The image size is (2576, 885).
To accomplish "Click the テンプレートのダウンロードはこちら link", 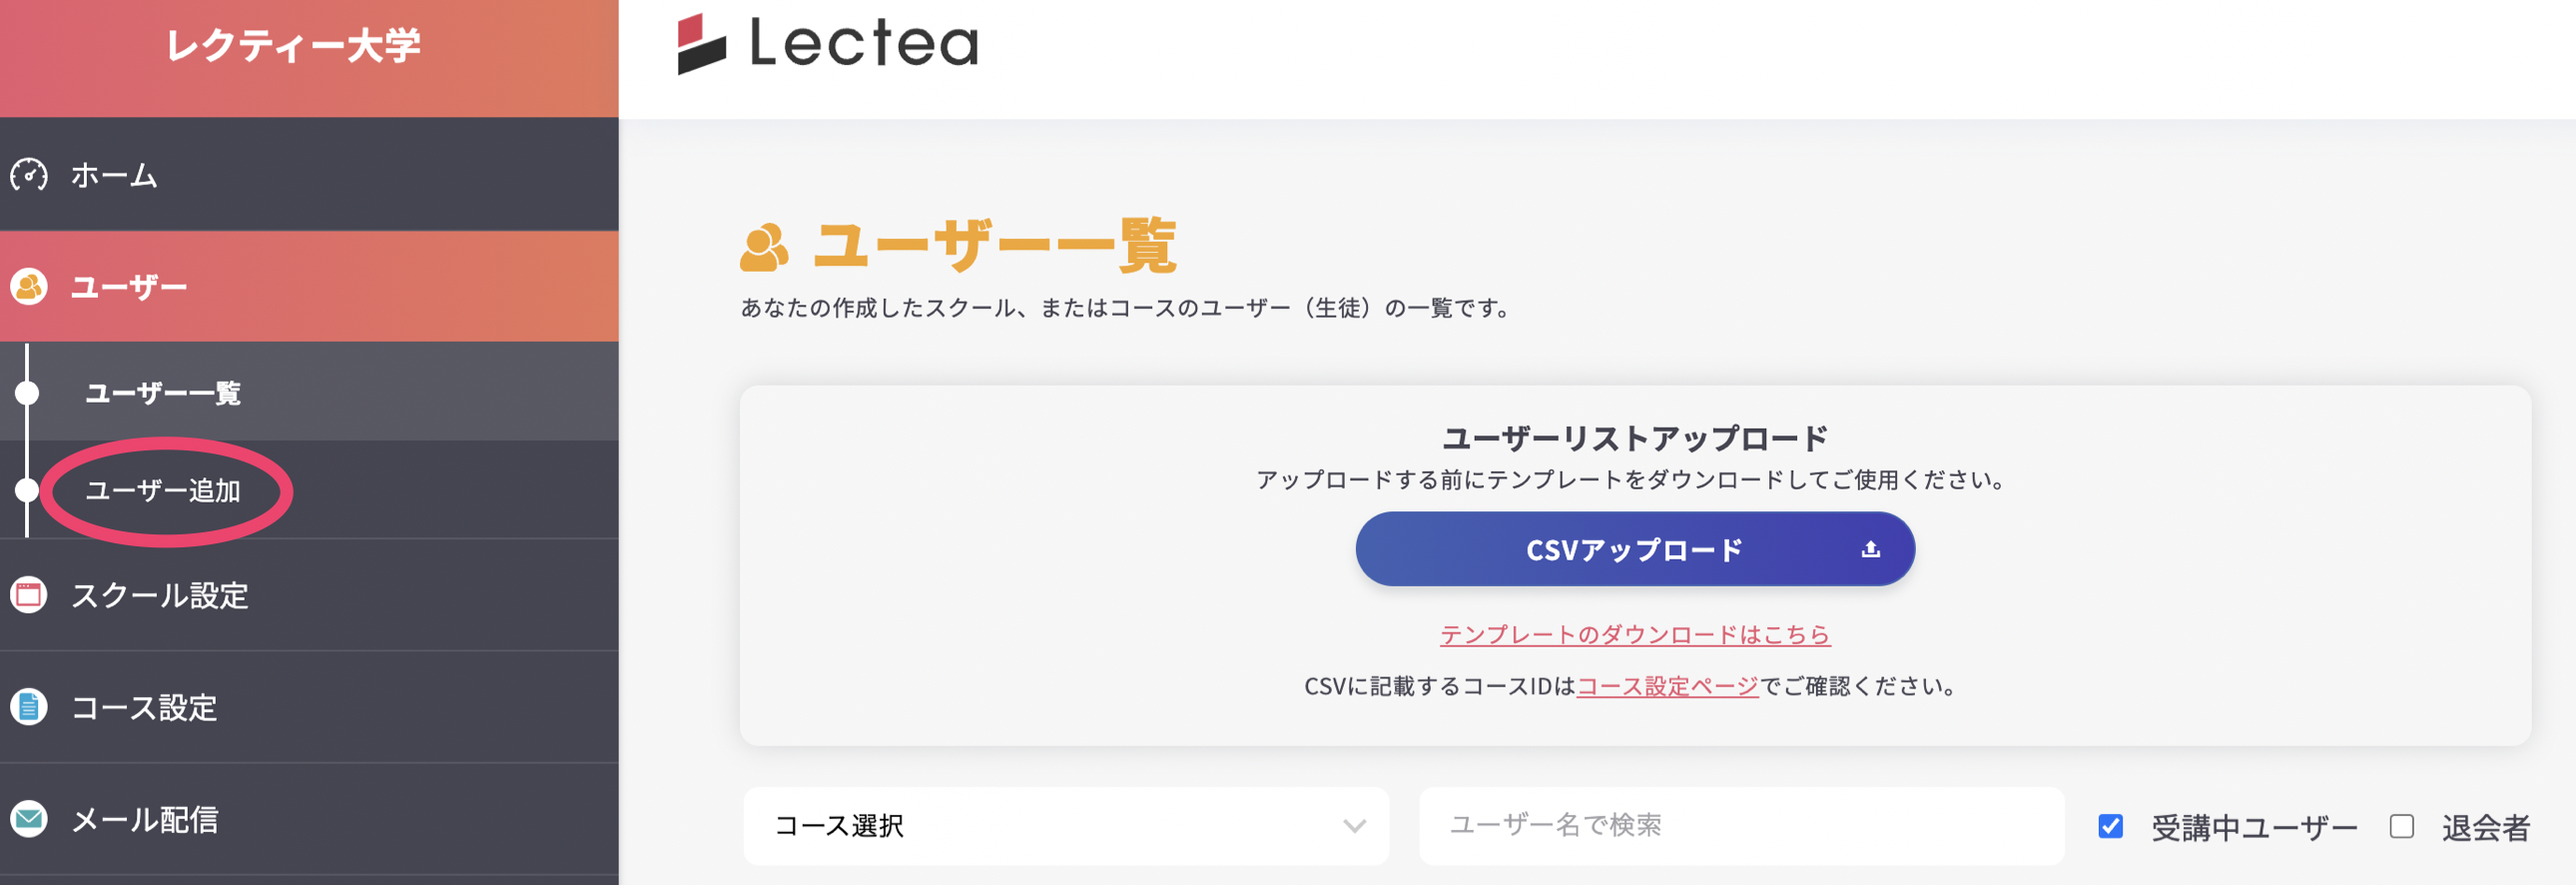I will (x=1634, y=634).
